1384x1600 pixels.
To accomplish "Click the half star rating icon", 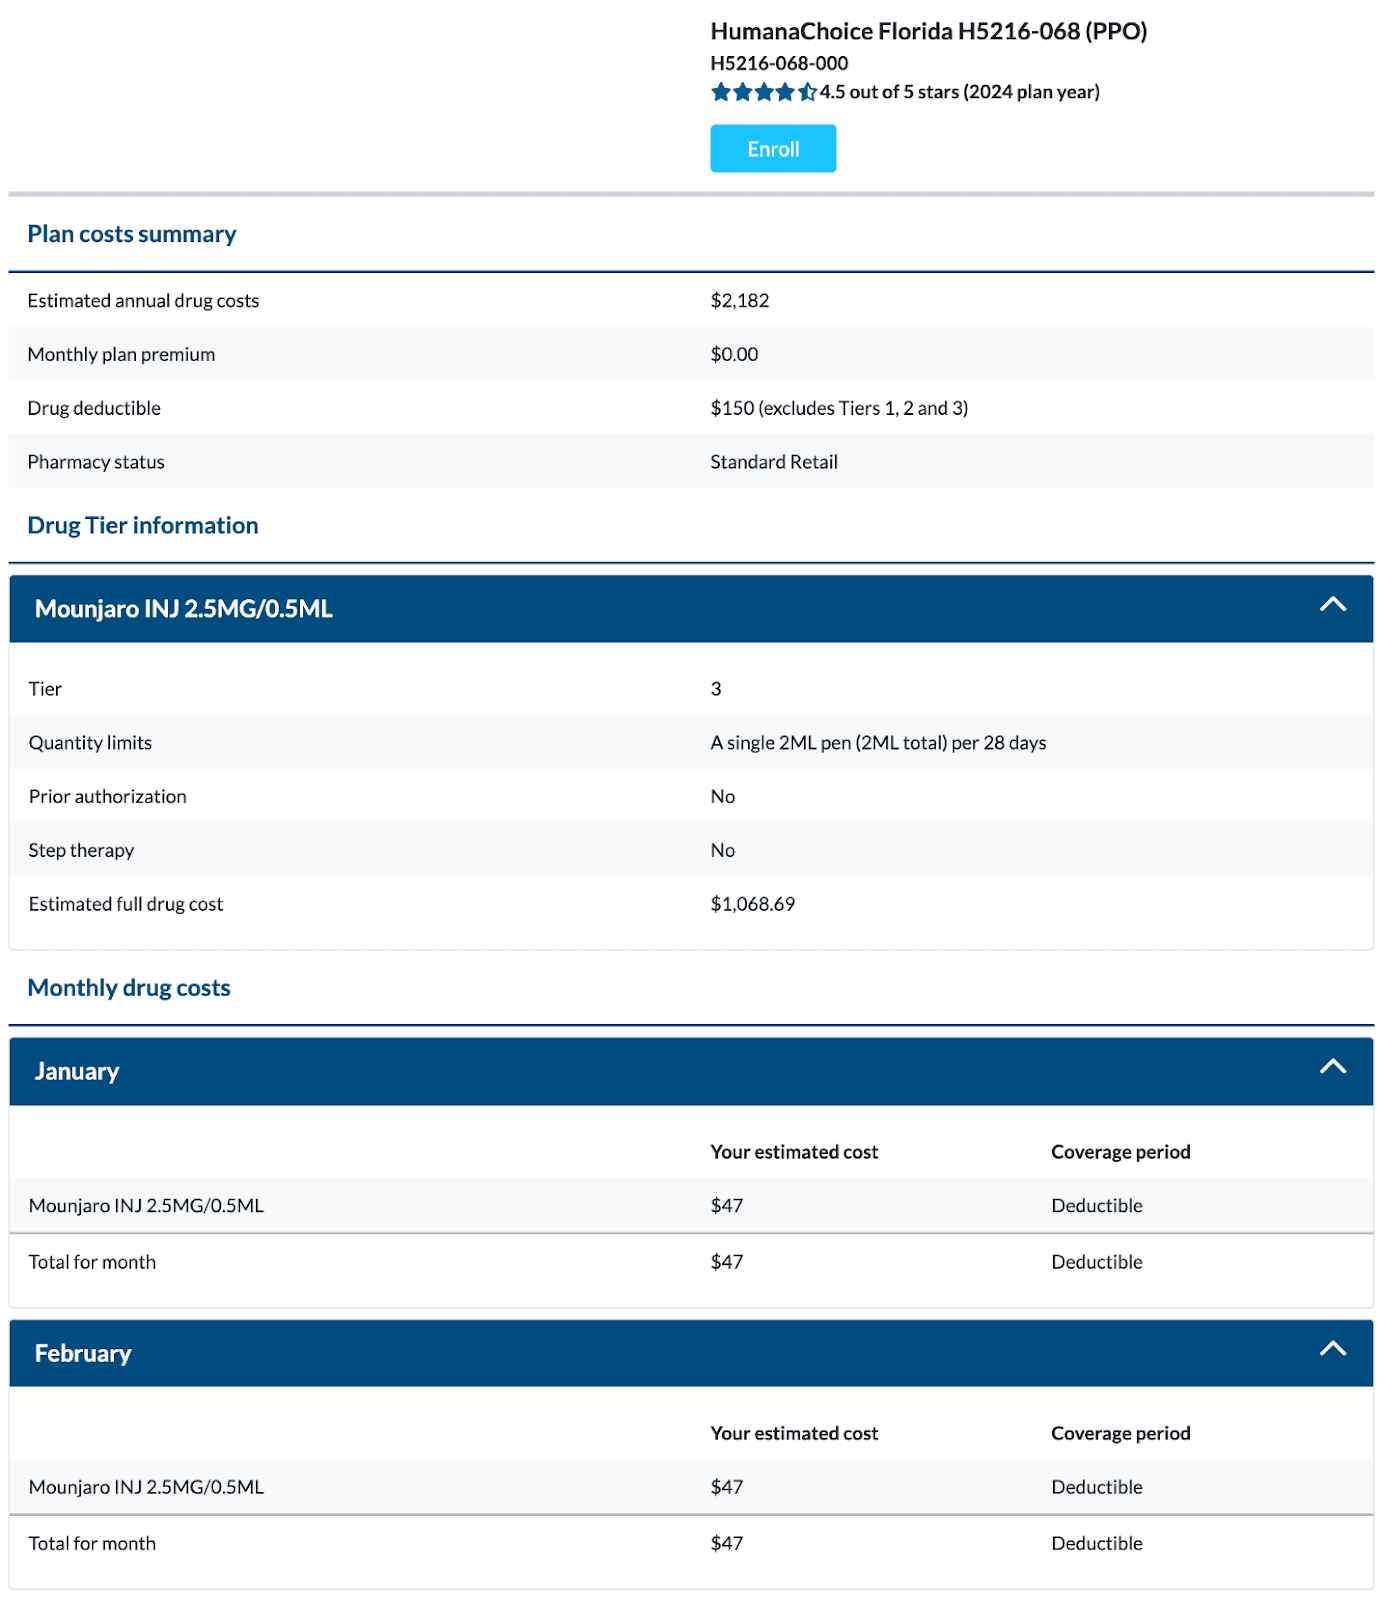I will 807,93.
